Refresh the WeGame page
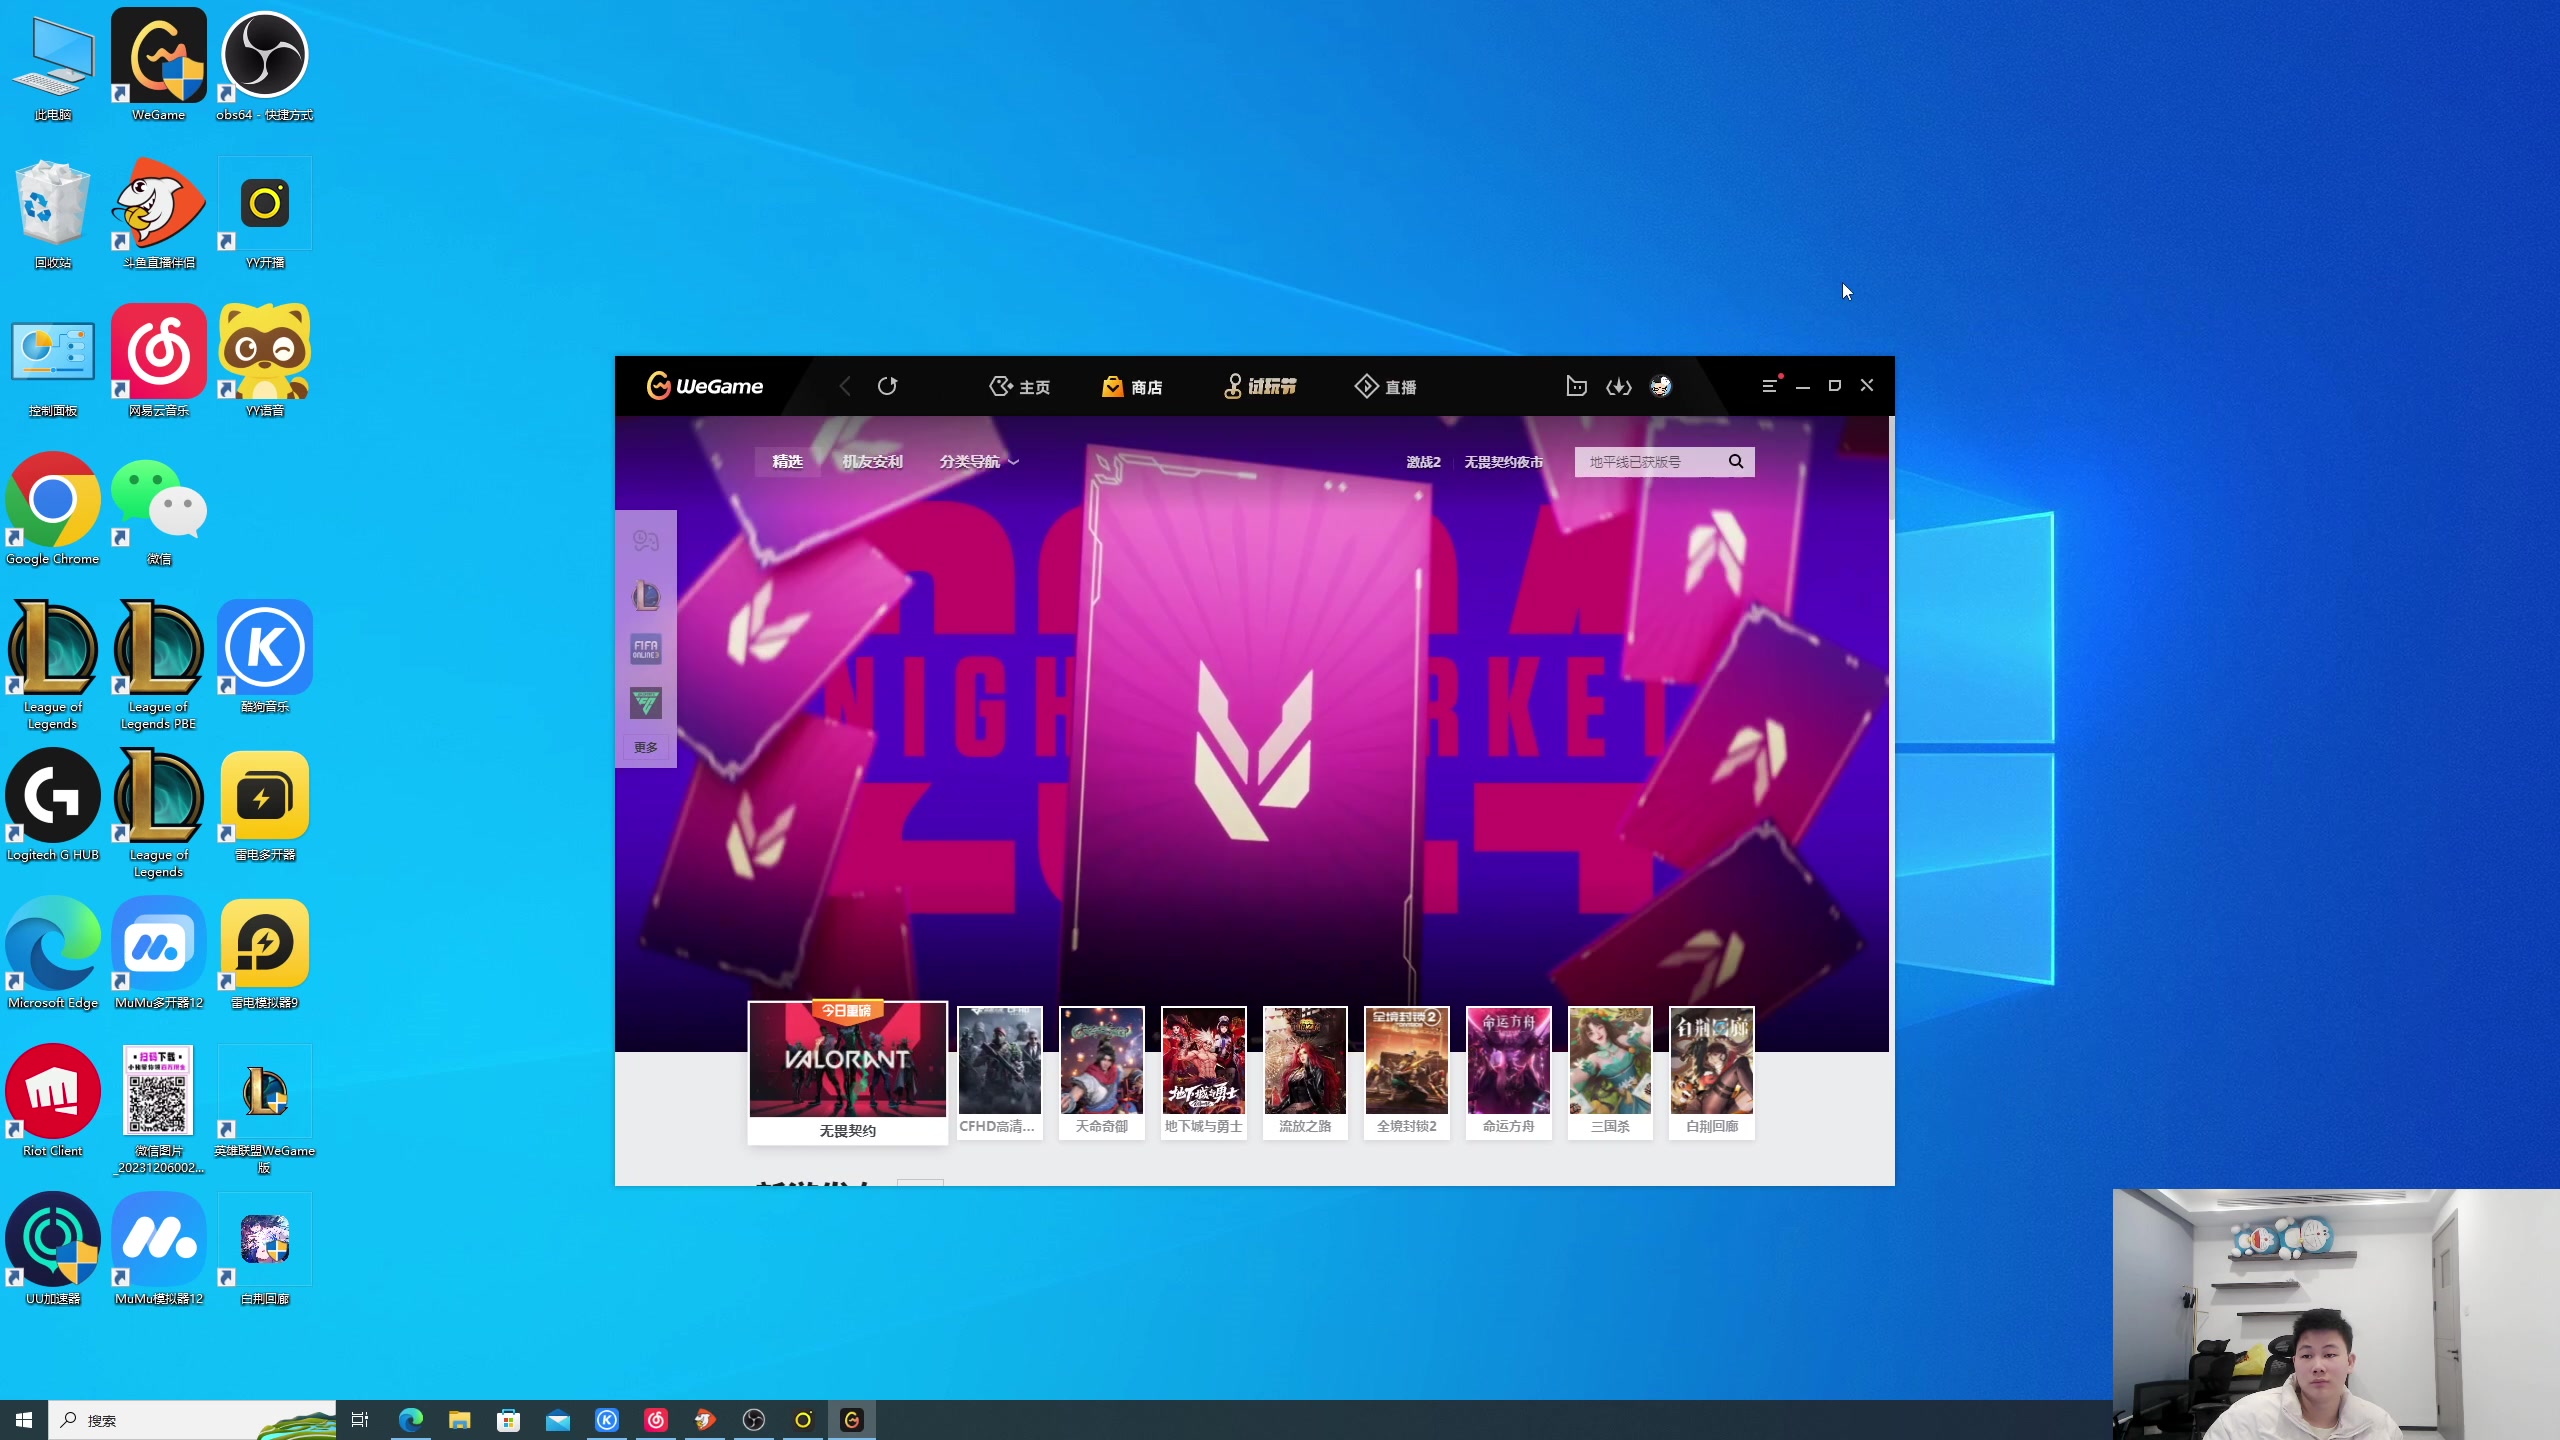2560x1440 pixels. [887, 386]
